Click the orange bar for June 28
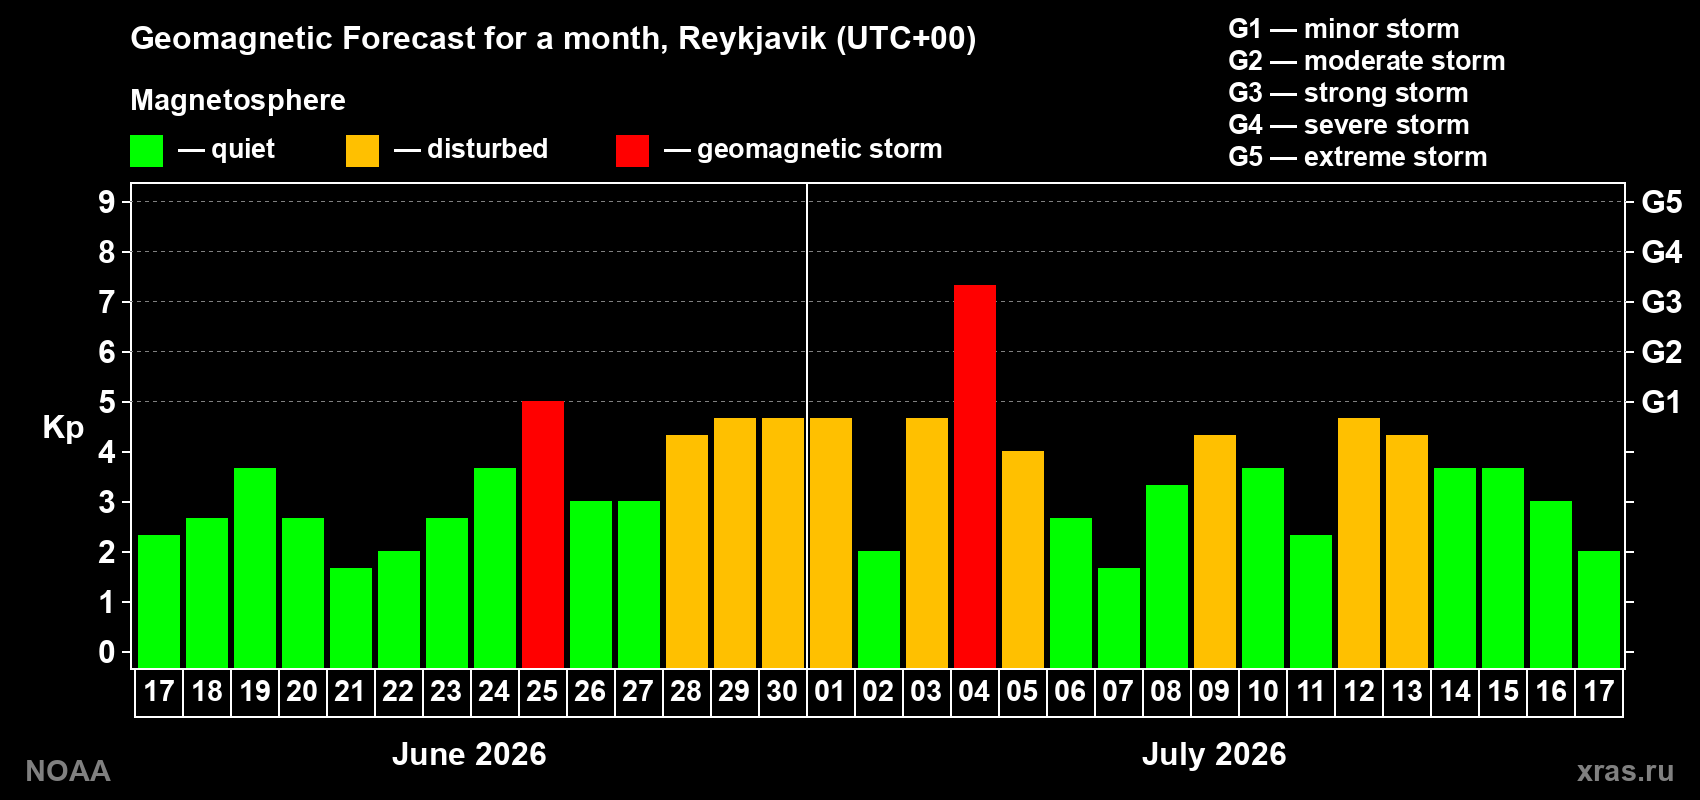Viewport: 1700px width, 800px height. pyautogui.click(x=687, y=551)
